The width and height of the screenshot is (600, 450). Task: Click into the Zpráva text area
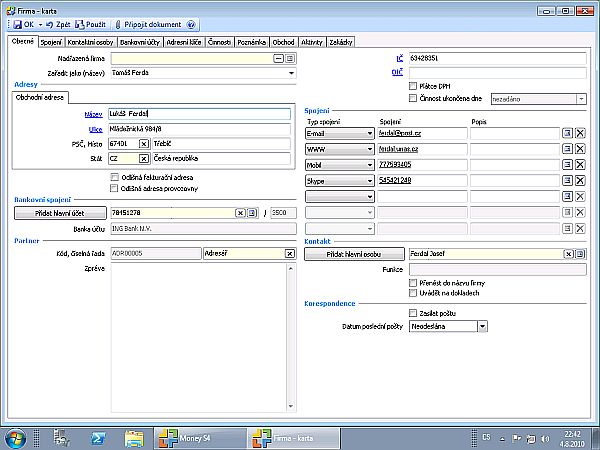click(x=199, y=338)
